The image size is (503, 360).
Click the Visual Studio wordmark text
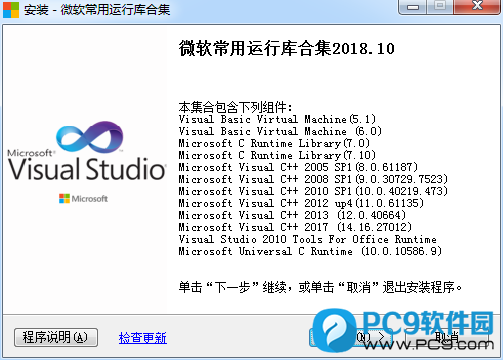[87, 169]
